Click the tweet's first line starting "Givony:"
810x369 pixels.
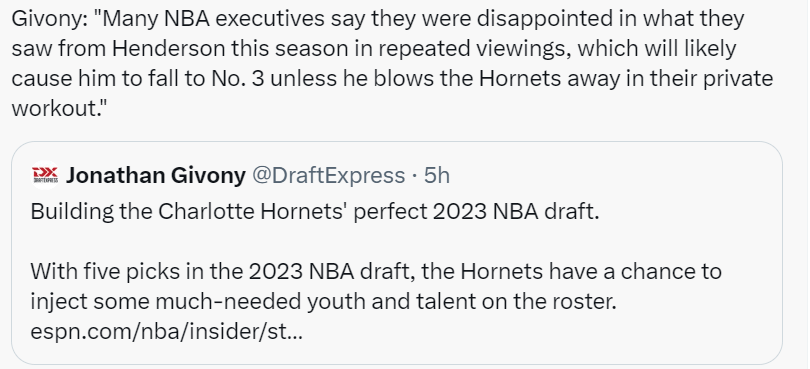click(378, 19)
